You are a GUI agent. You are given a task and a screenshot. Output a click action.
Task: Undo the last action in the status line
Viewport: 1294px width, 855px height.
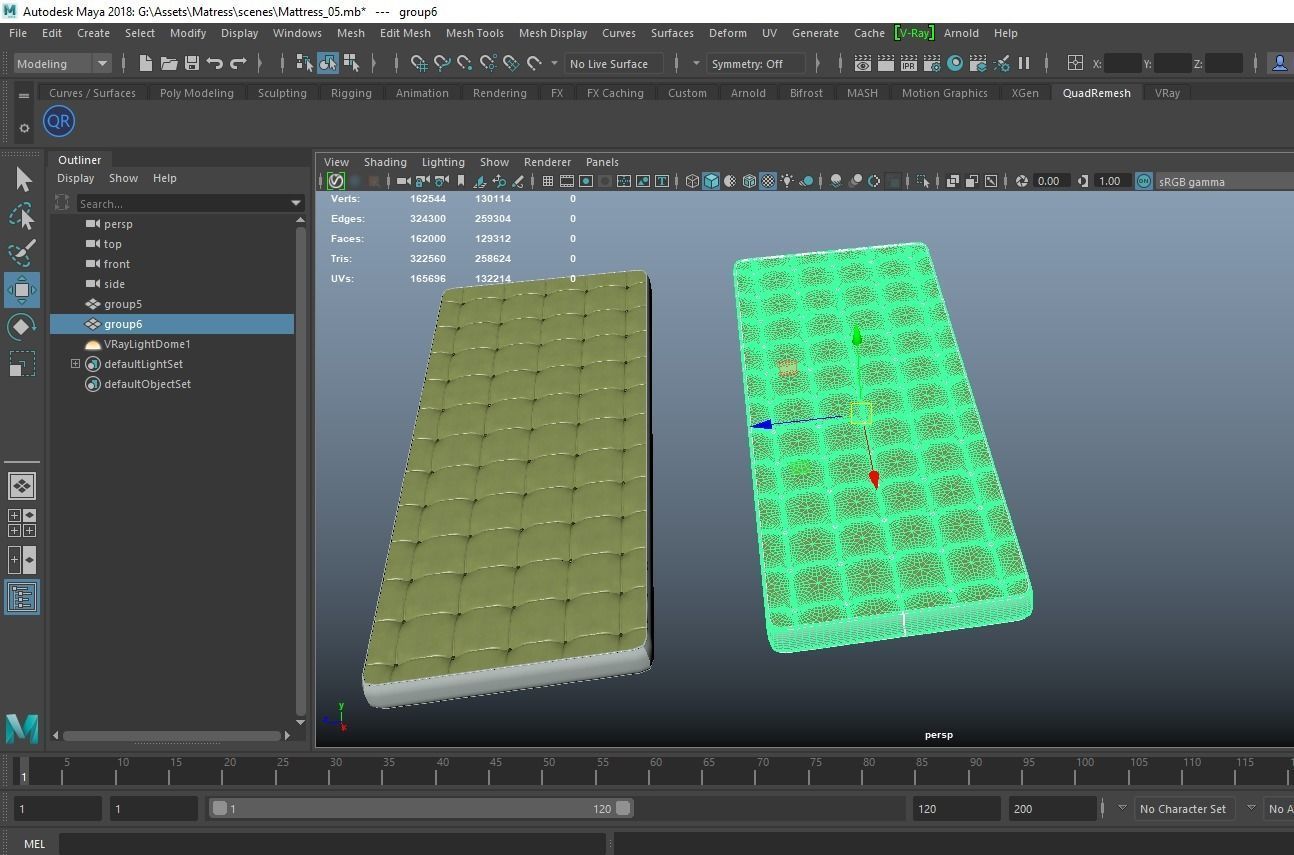[215, 63]
